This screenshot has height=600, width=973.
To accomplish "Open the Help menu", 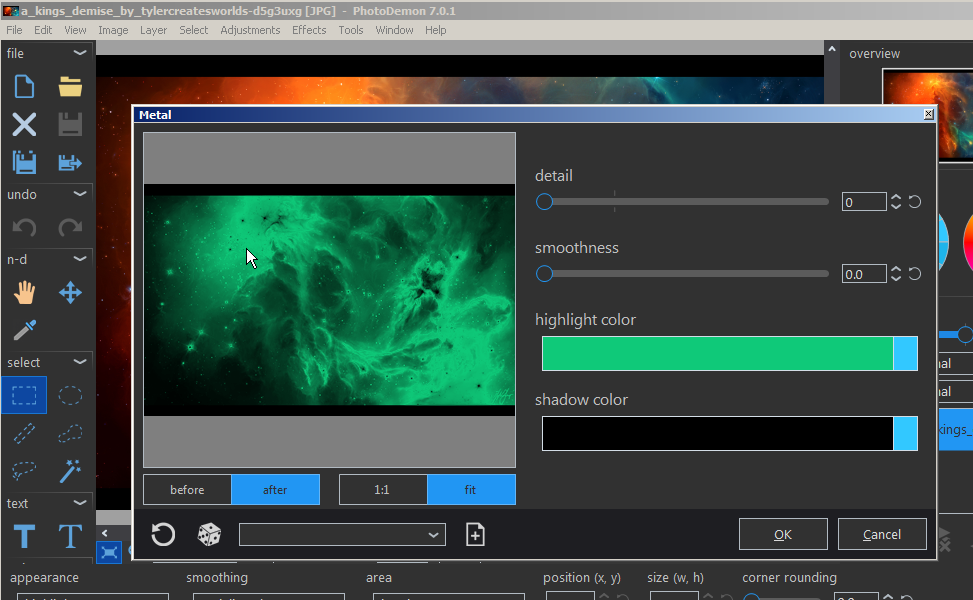I will pyautogui.click(x=436, y=30).
